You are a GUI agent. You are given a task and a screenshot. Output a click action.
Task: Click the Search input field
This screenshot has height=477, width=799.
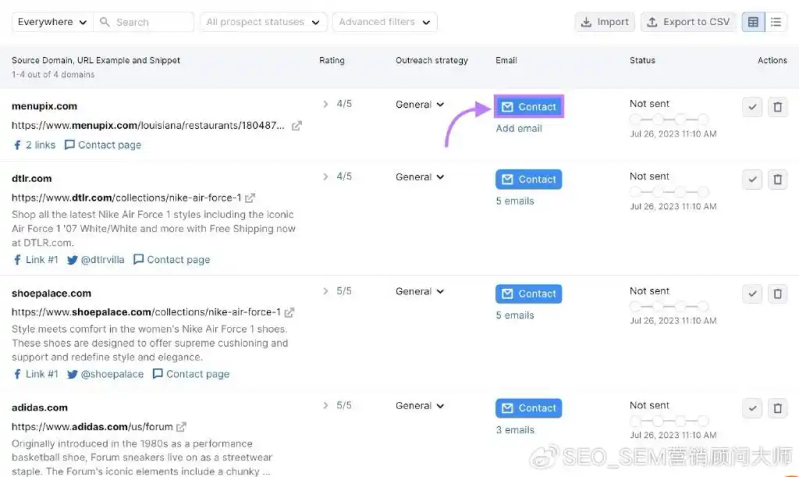point(150,22)
